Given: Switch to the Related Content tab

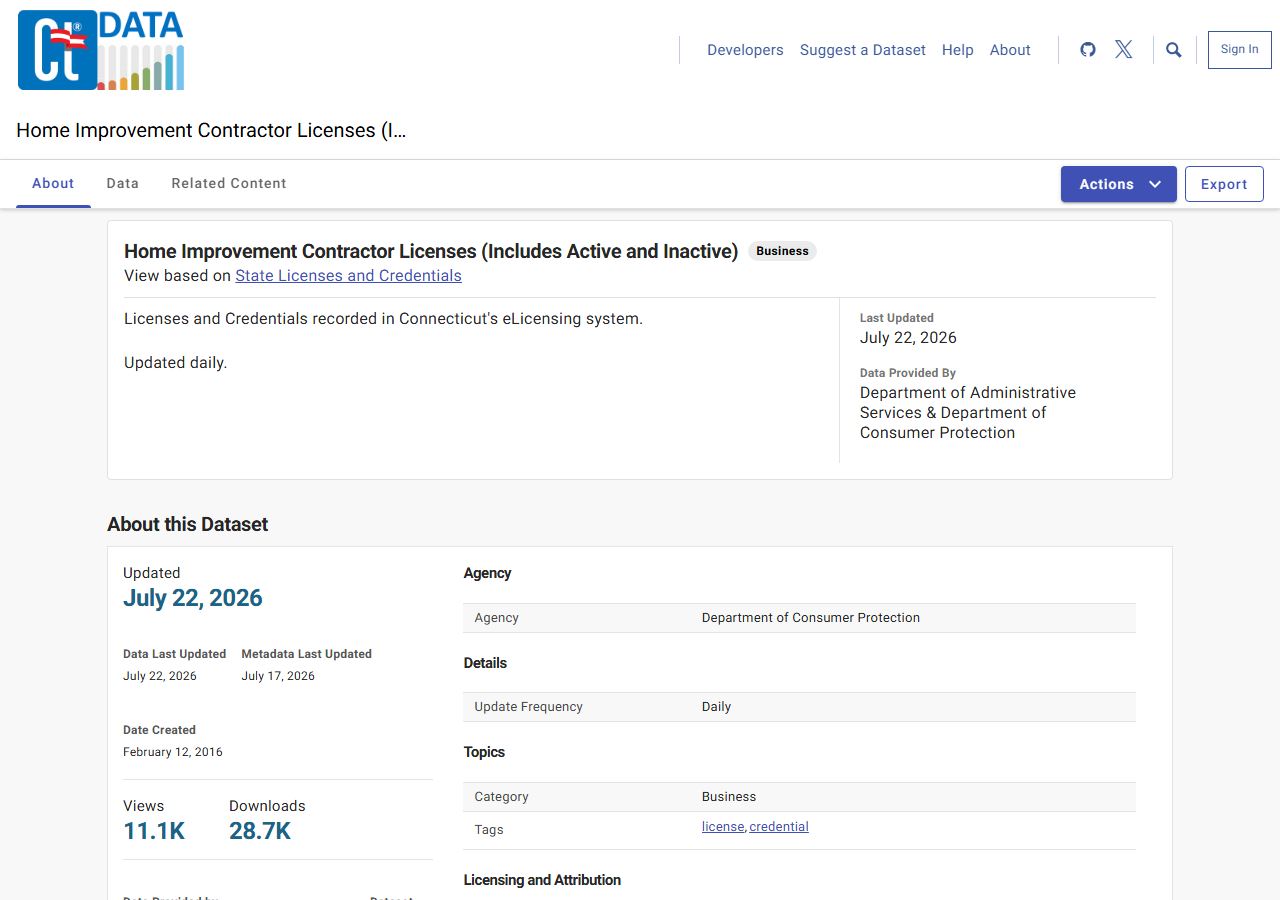Looking at the screenshot, I should pyautogui.click(x=229, y=184).
